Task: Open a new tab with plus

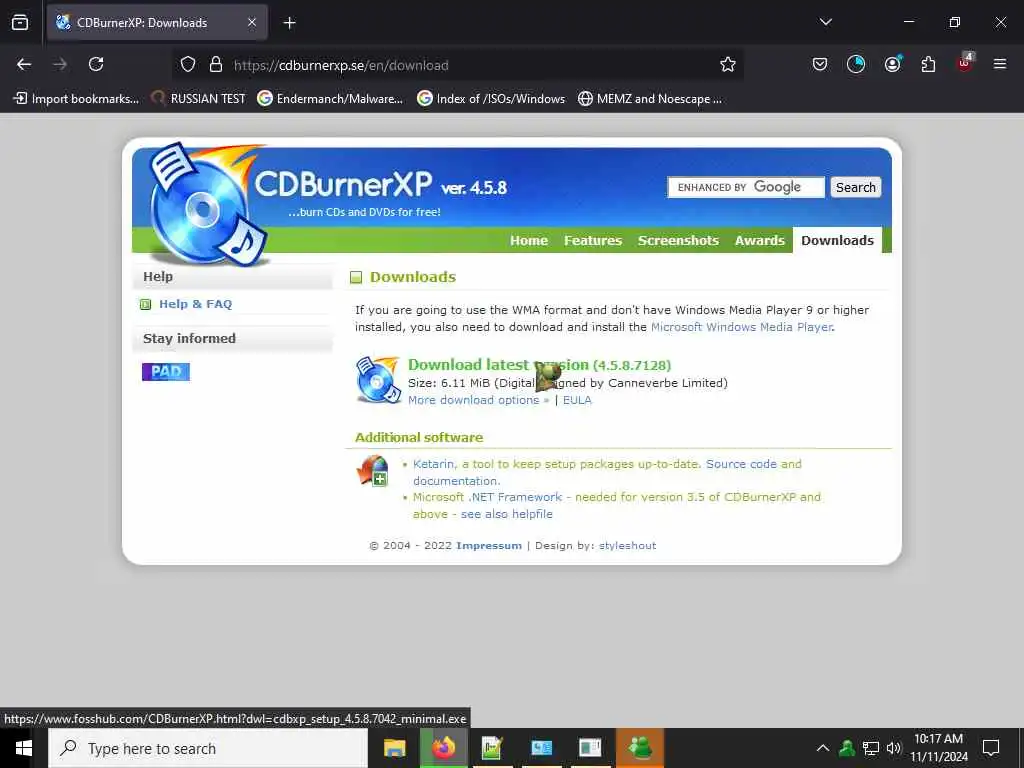Action: 289,23
